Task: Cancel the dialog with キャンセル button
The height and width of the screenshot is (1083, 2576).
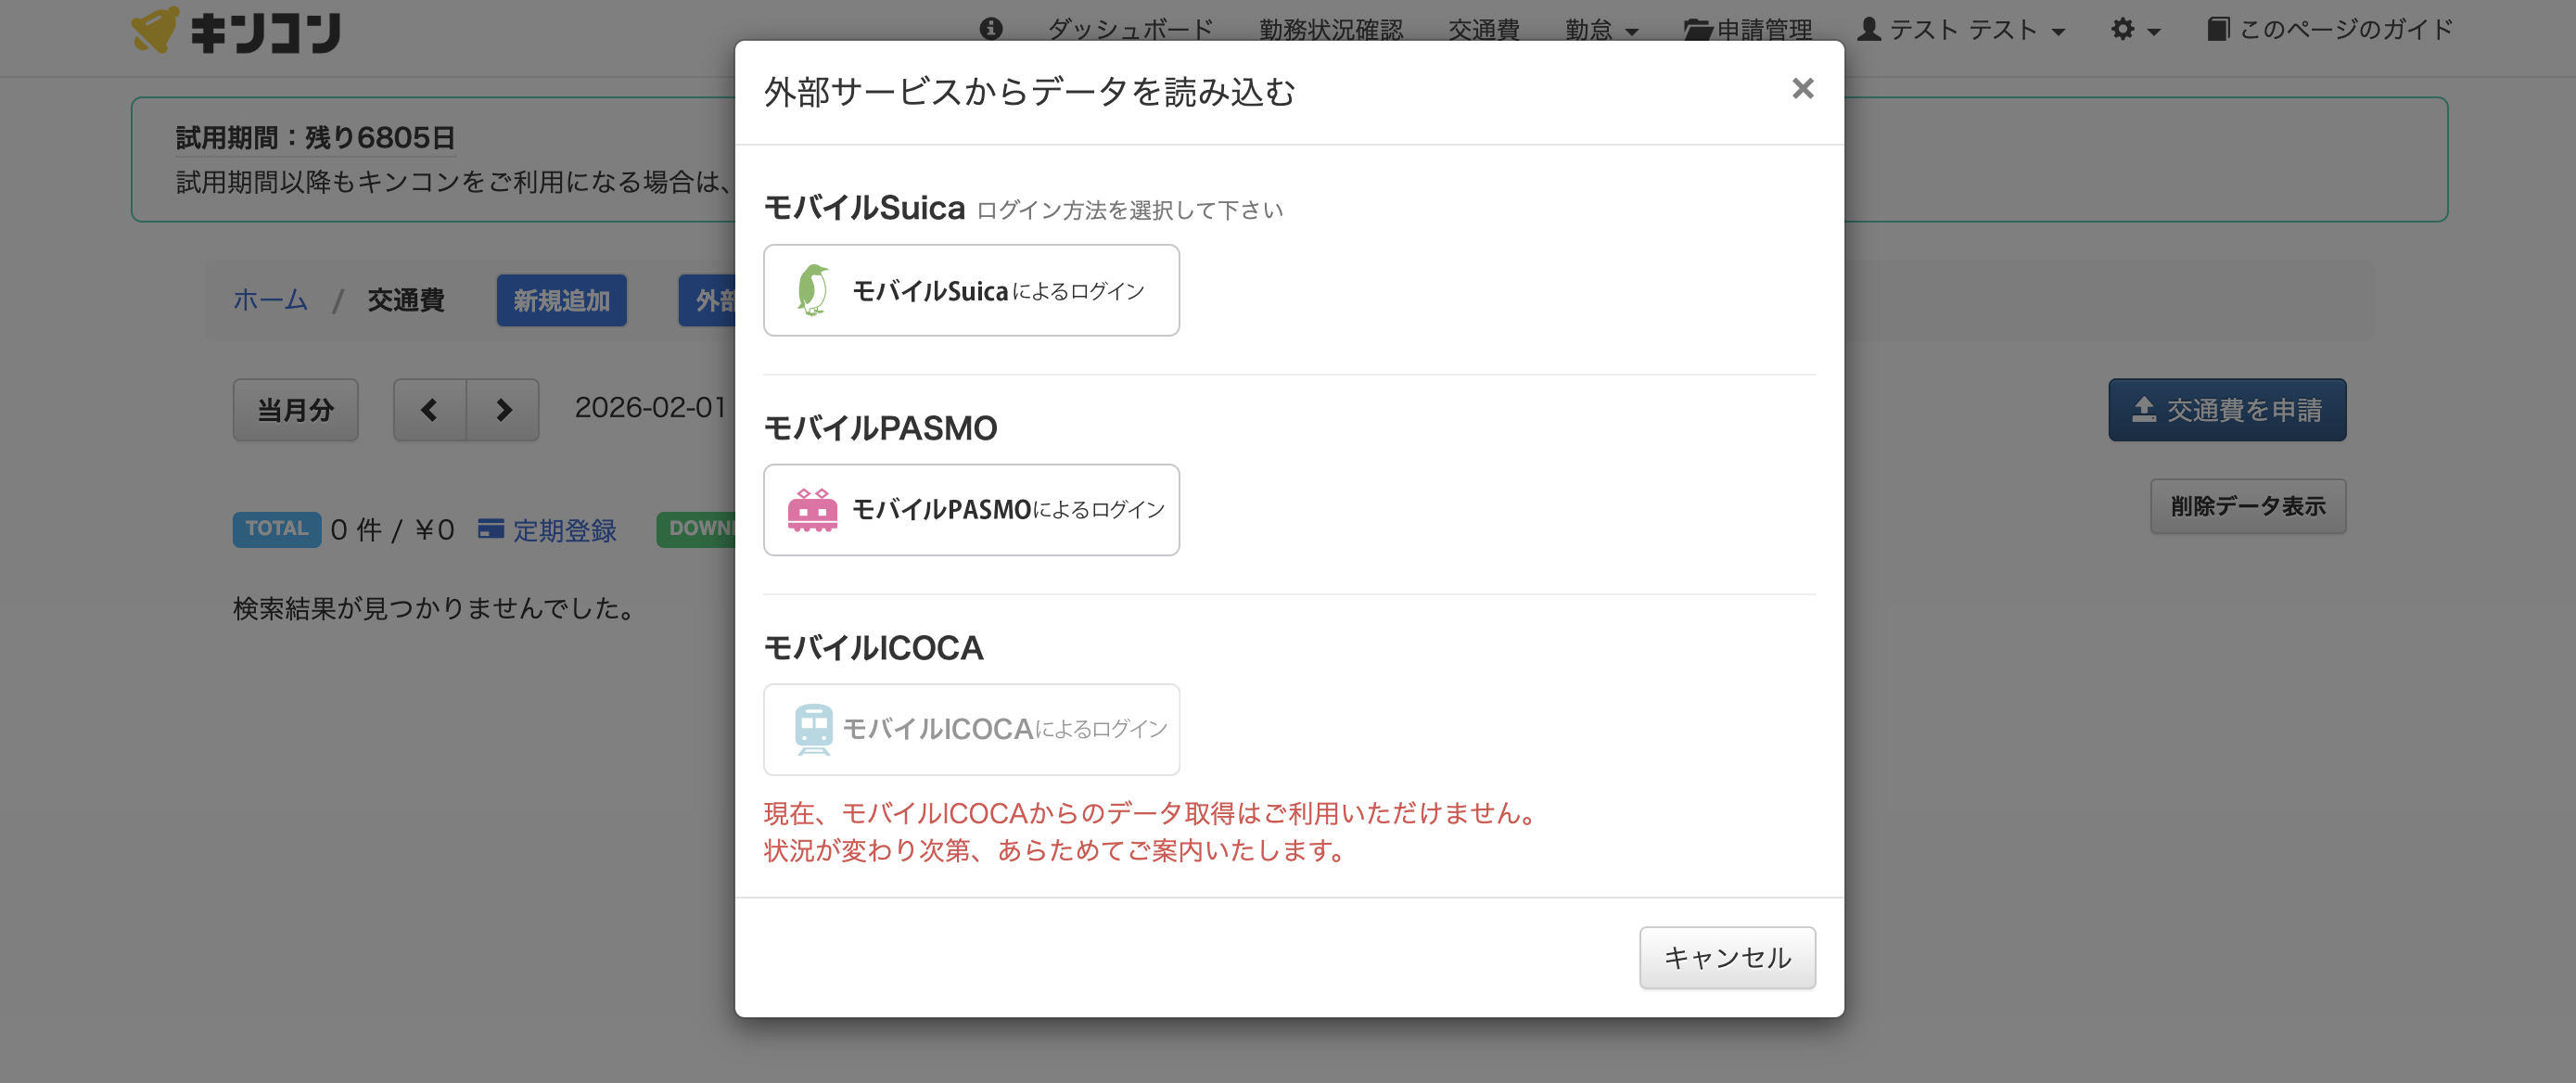Action: 1727,957
